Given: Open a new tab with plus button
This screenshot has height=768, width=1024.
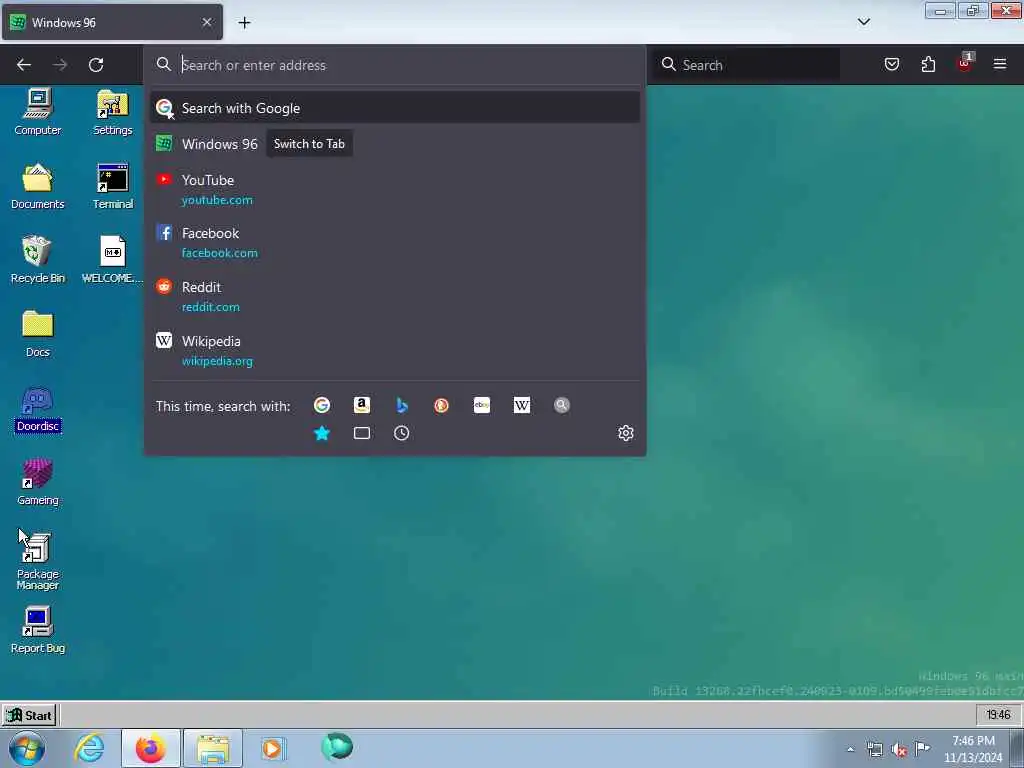Looking at the screenshot, I should point(244,23).
